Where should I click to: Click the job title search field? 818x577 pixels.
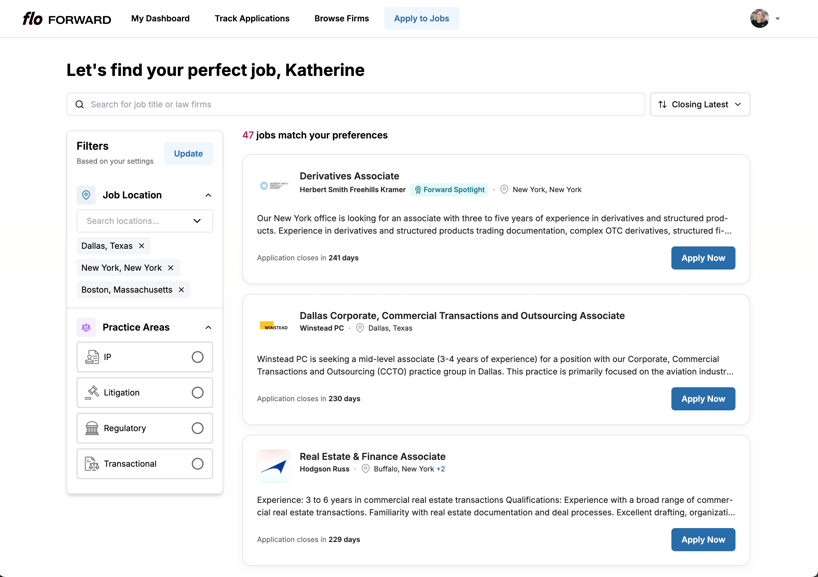(x=355, y=104)
